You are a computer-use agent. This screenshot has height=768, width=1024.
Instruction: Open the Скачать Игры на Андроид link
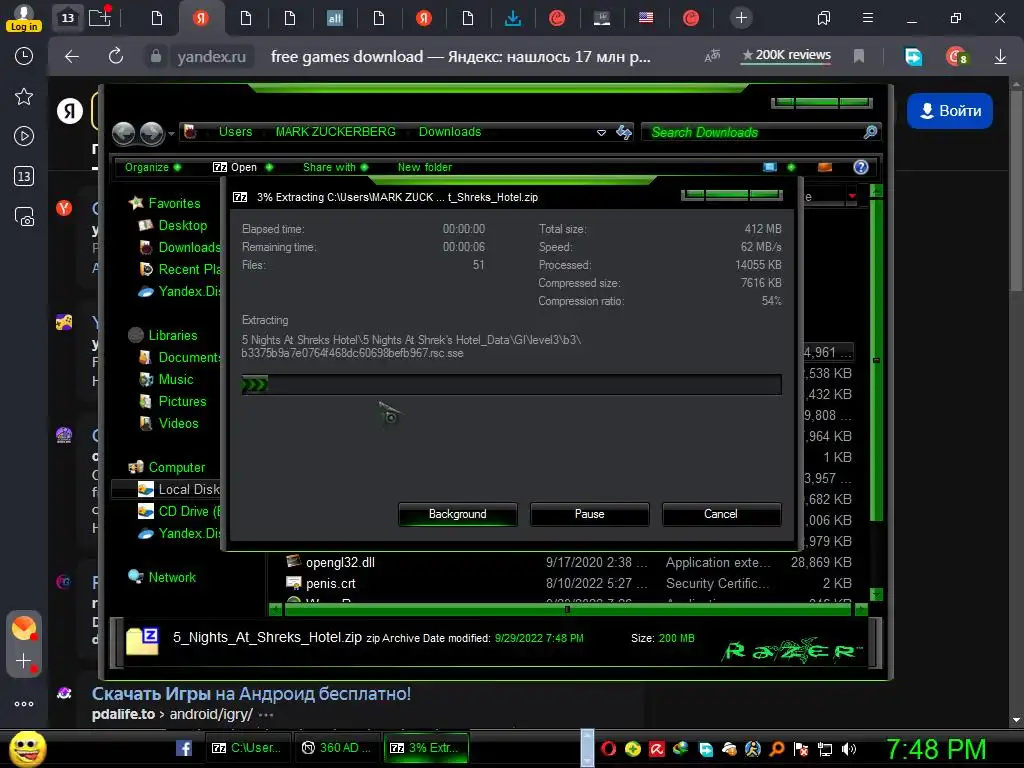251,694
